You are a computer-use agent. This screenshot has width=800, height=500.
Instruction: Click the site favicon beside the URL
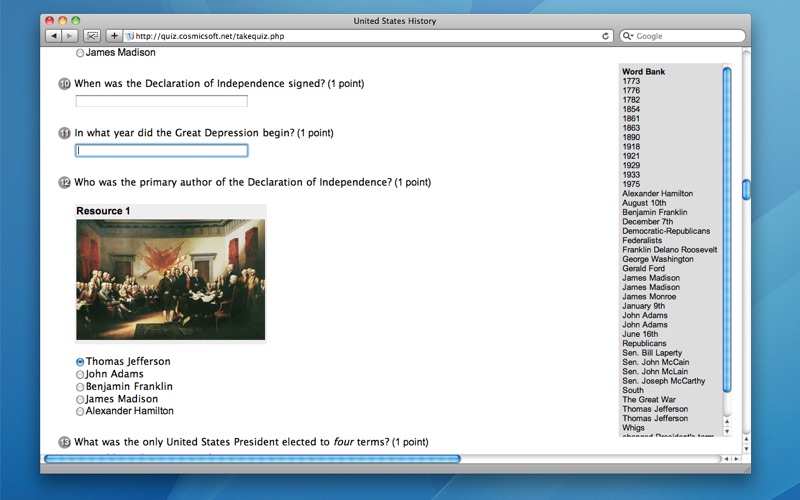pos(130,36)
